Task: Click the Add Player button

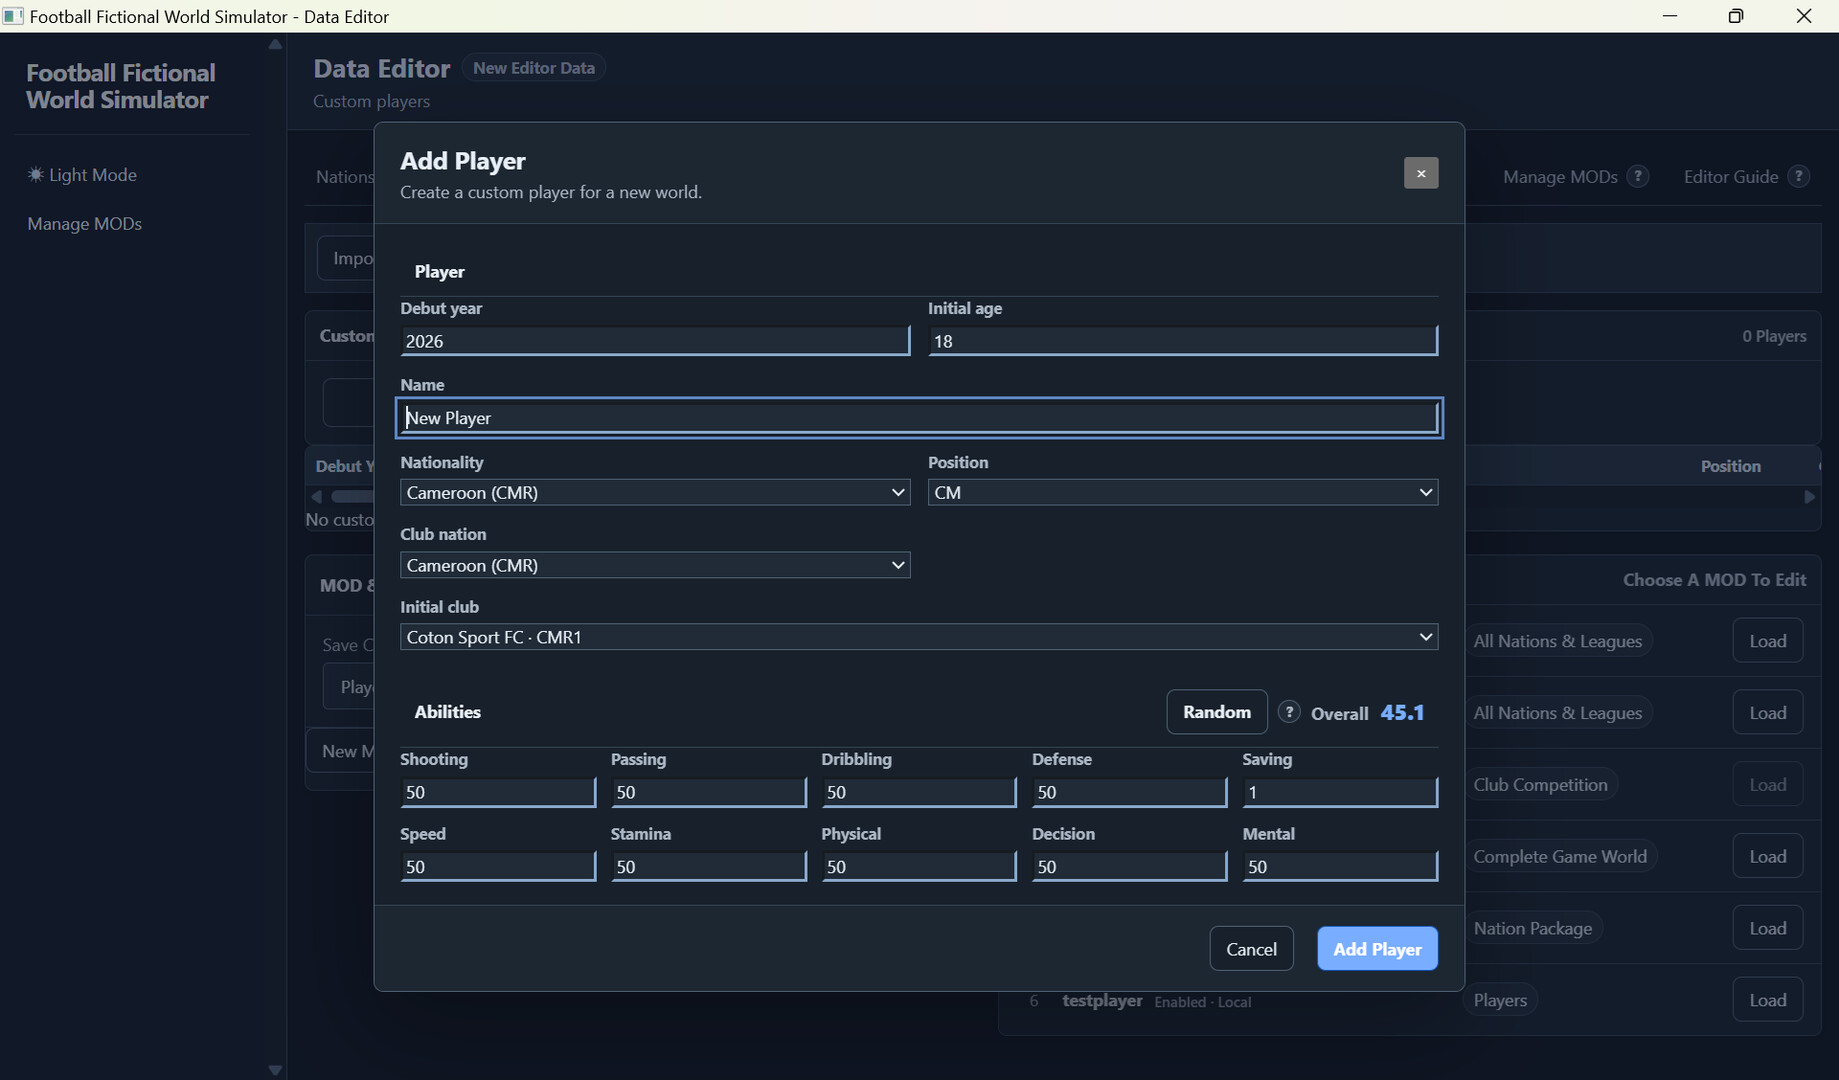Action: 1377,949
